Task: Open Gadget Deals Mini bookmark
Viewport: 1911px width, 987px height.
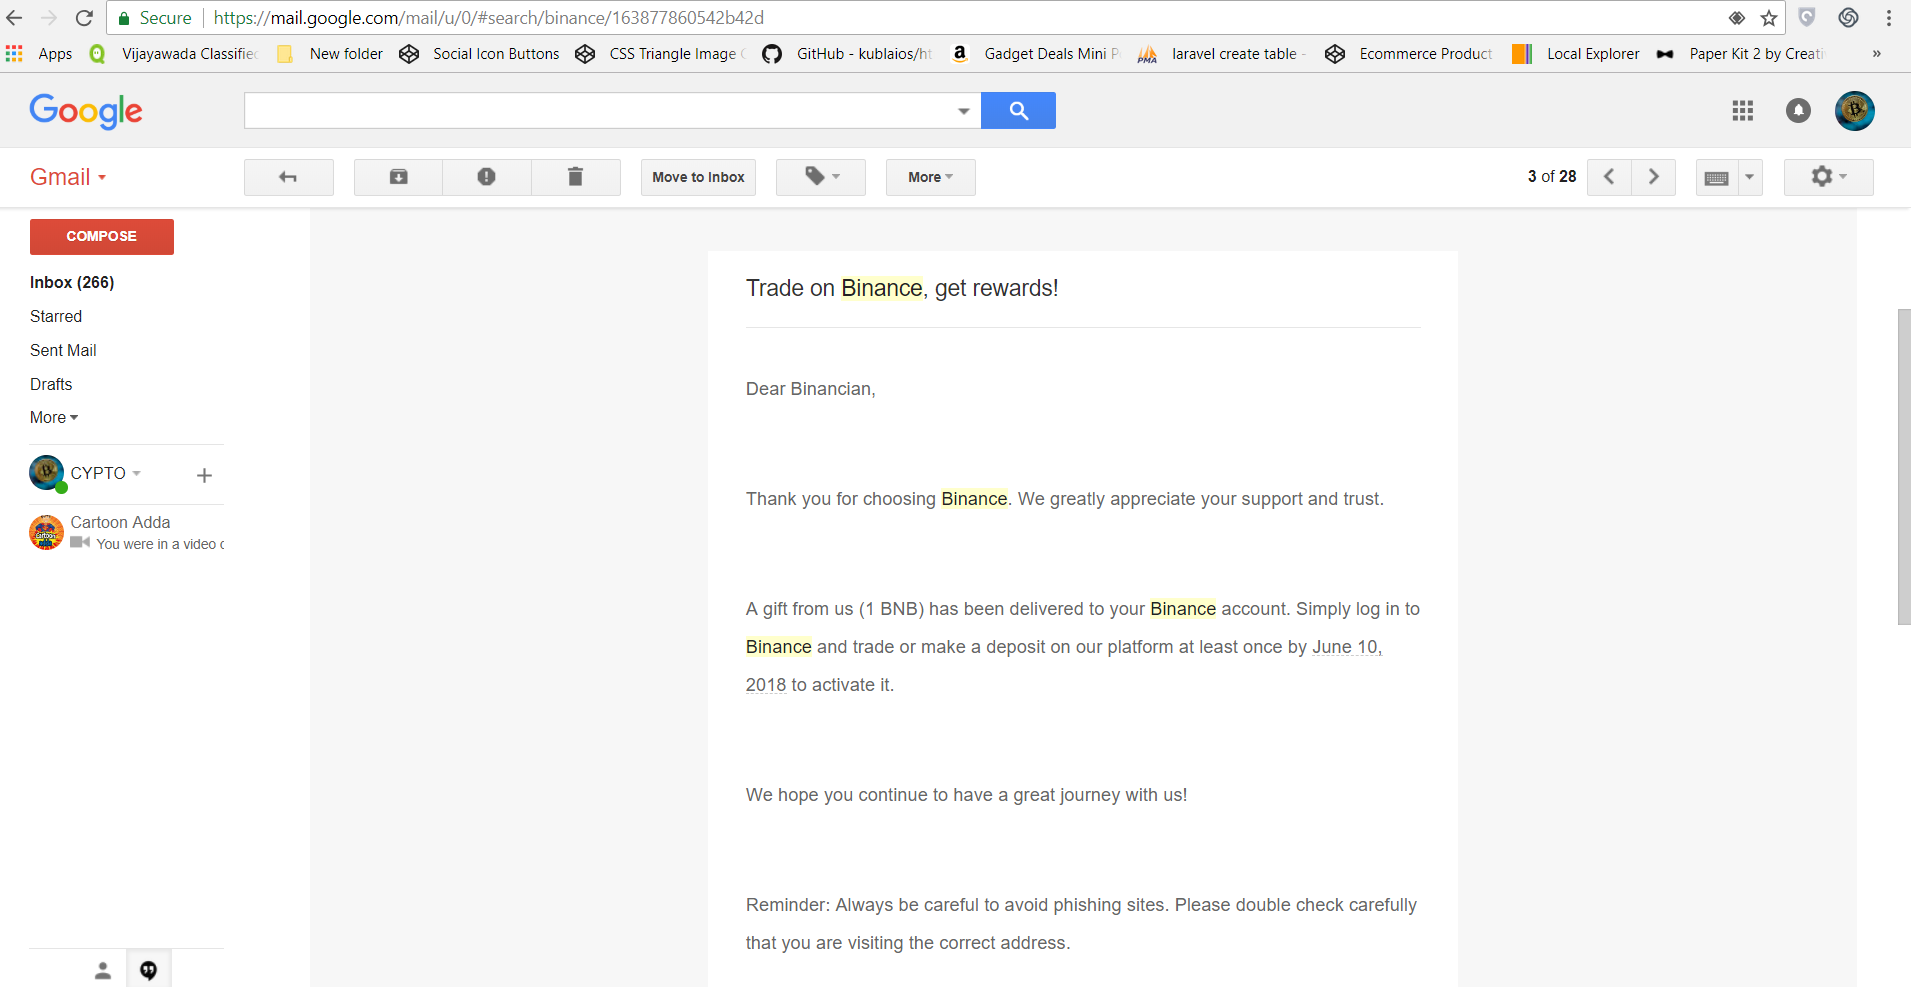Action: coord(1035,54)
